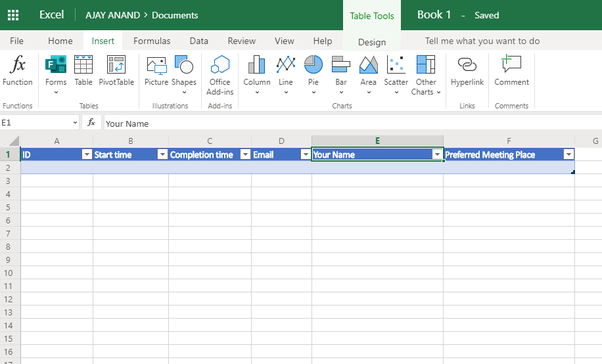The height and width of the screenshot is (364, 602).
Task: Open the Table Tools Design tab
Action: [x=372, y=42]
